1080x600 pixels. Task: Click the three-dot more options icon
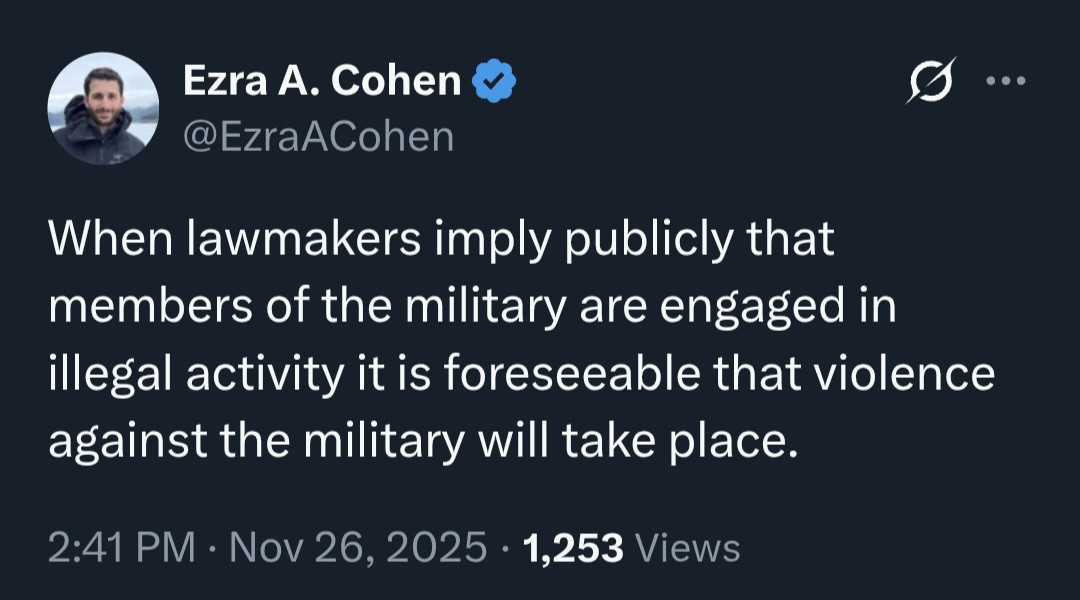pyautogui.click(x=1007, y=81)
